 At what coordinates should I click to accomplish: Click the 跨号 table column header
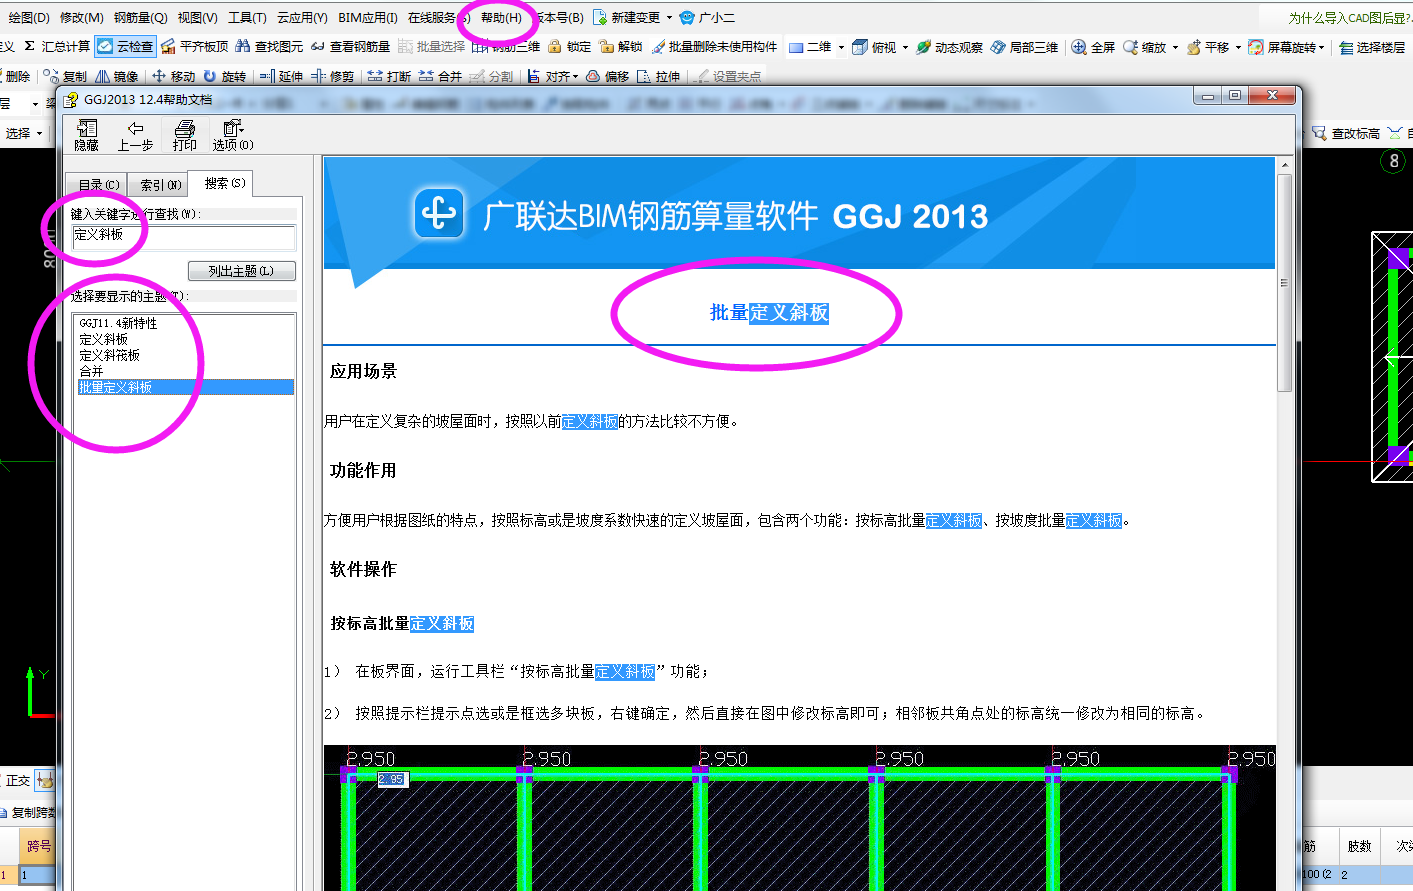click(x=39, y=846)
